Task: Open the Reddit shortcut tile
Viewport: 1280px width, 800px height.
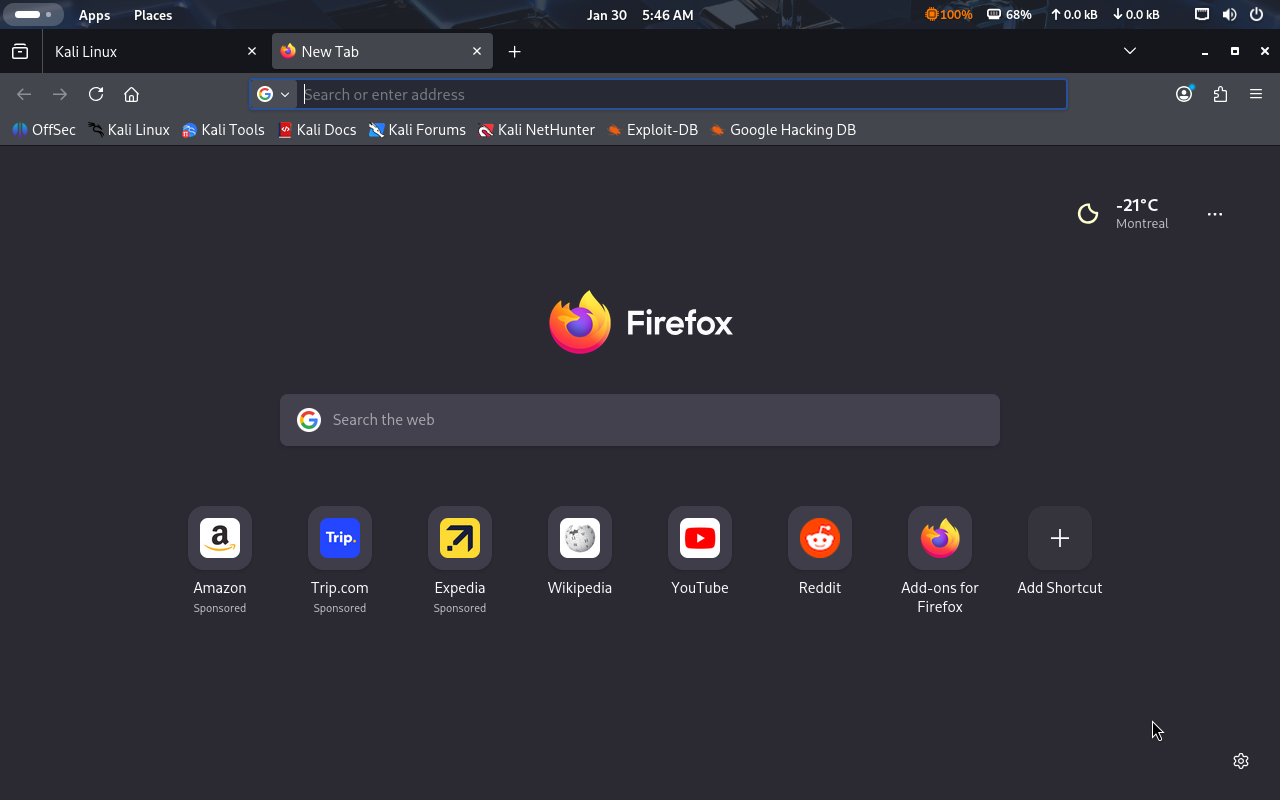Action: coord(820,538)
